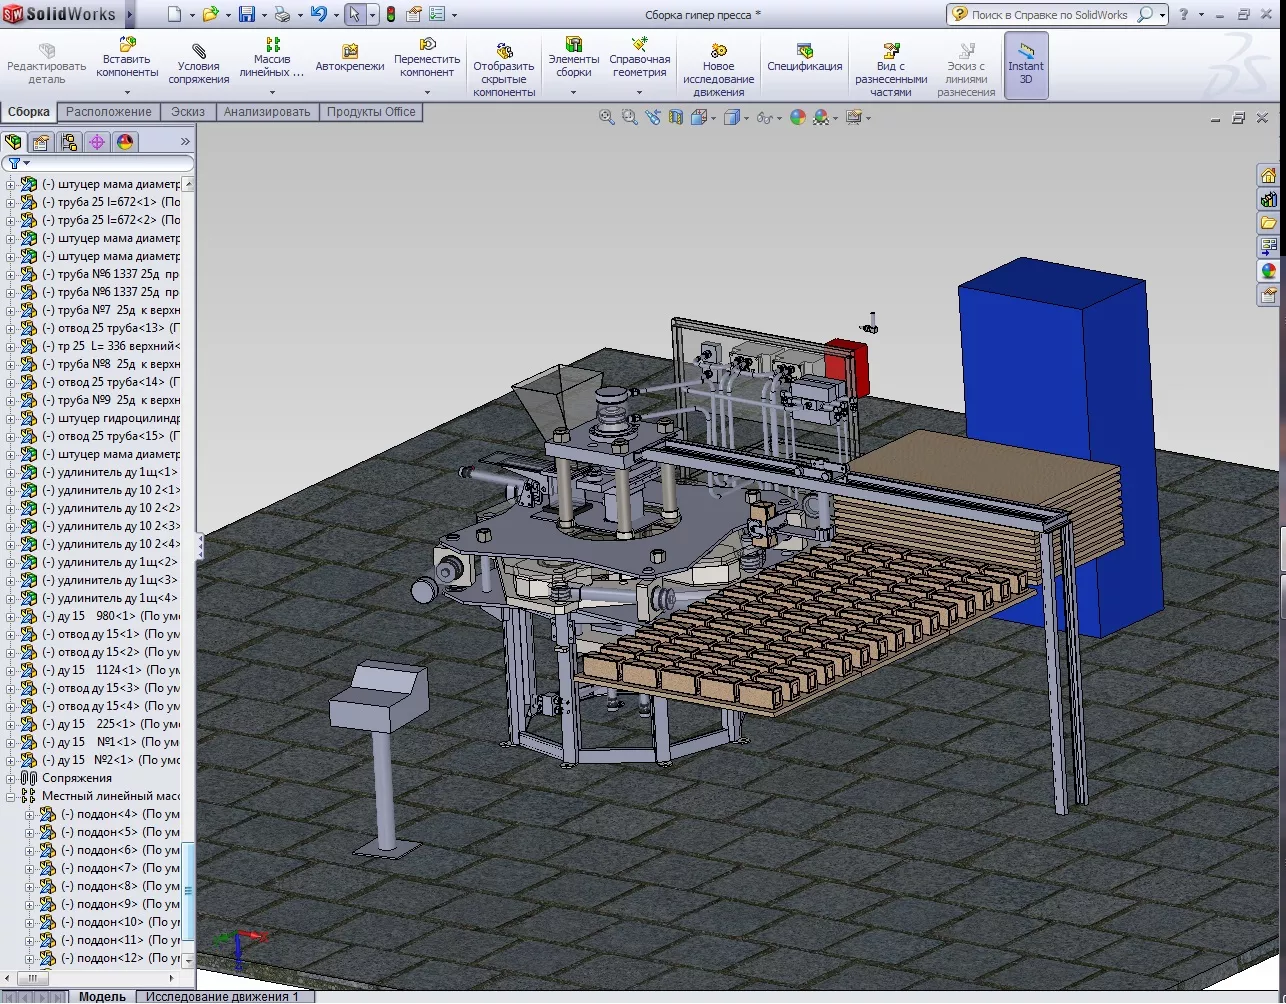Toggle the Instant 3D button

1025,64
